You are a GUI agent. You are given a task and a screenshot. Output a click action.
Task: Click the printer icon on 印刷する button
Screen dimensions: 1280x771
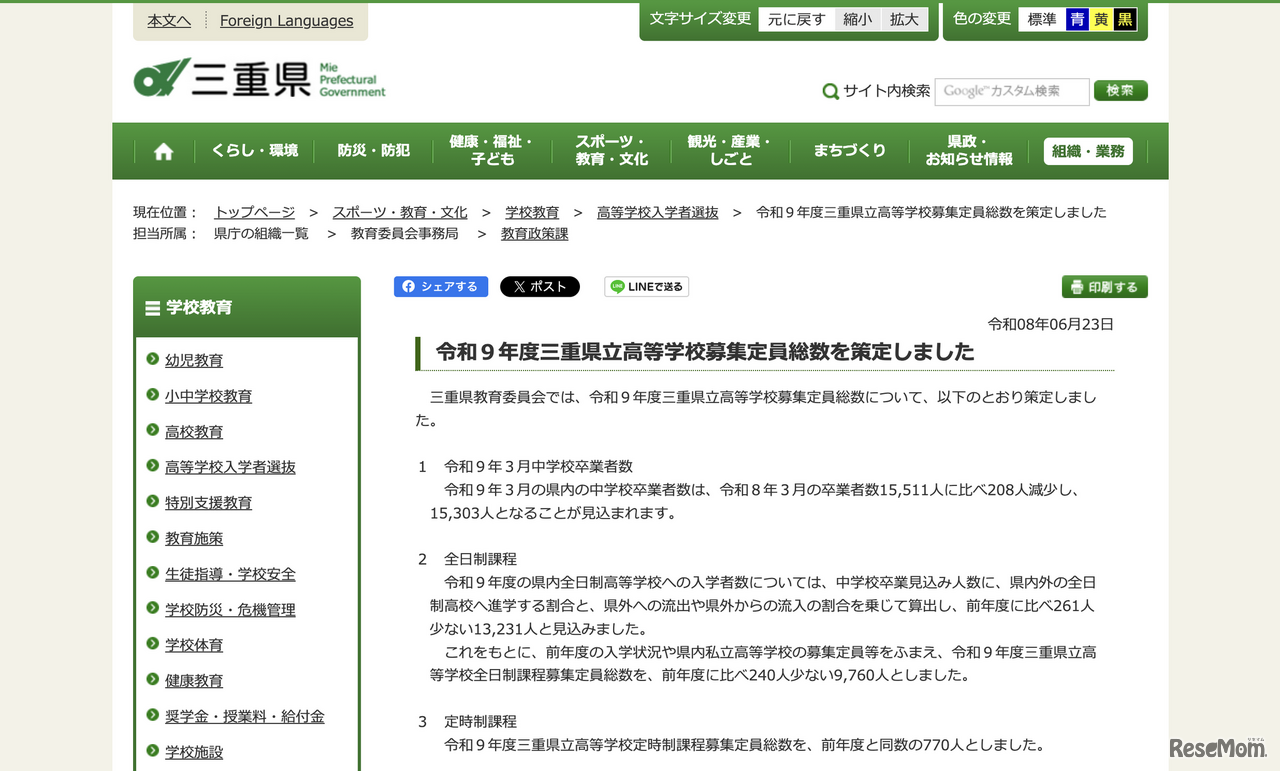coord(1077,287)
